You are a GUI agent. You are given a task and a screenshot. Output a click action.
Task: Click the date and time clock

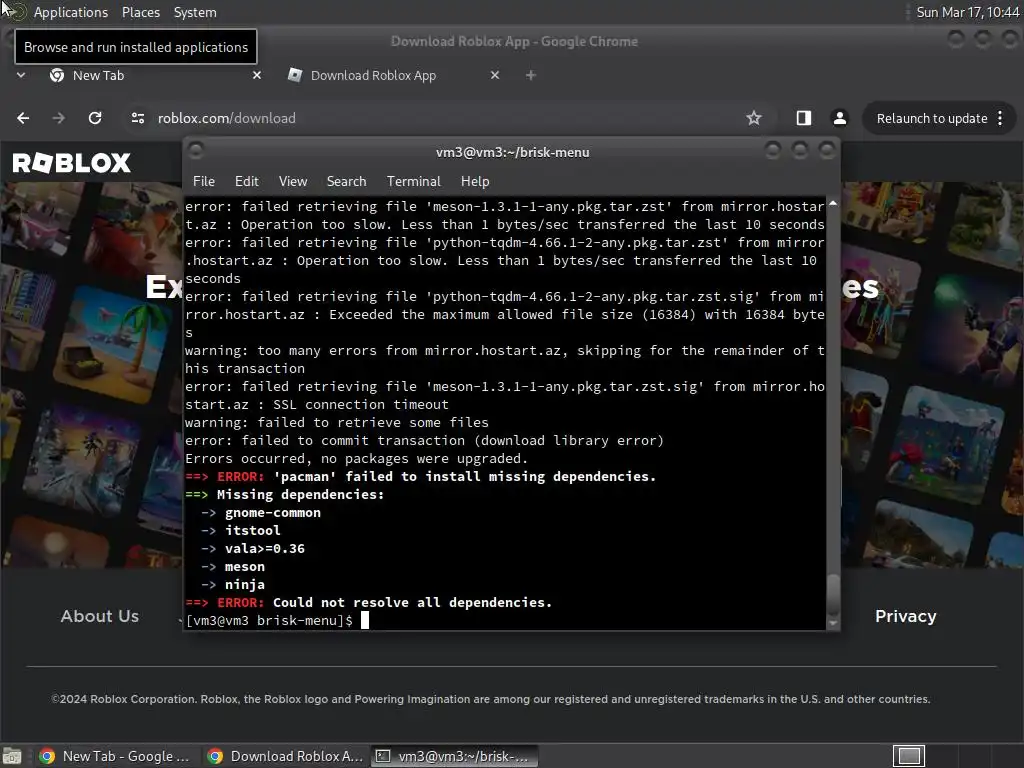coord(967,12)
